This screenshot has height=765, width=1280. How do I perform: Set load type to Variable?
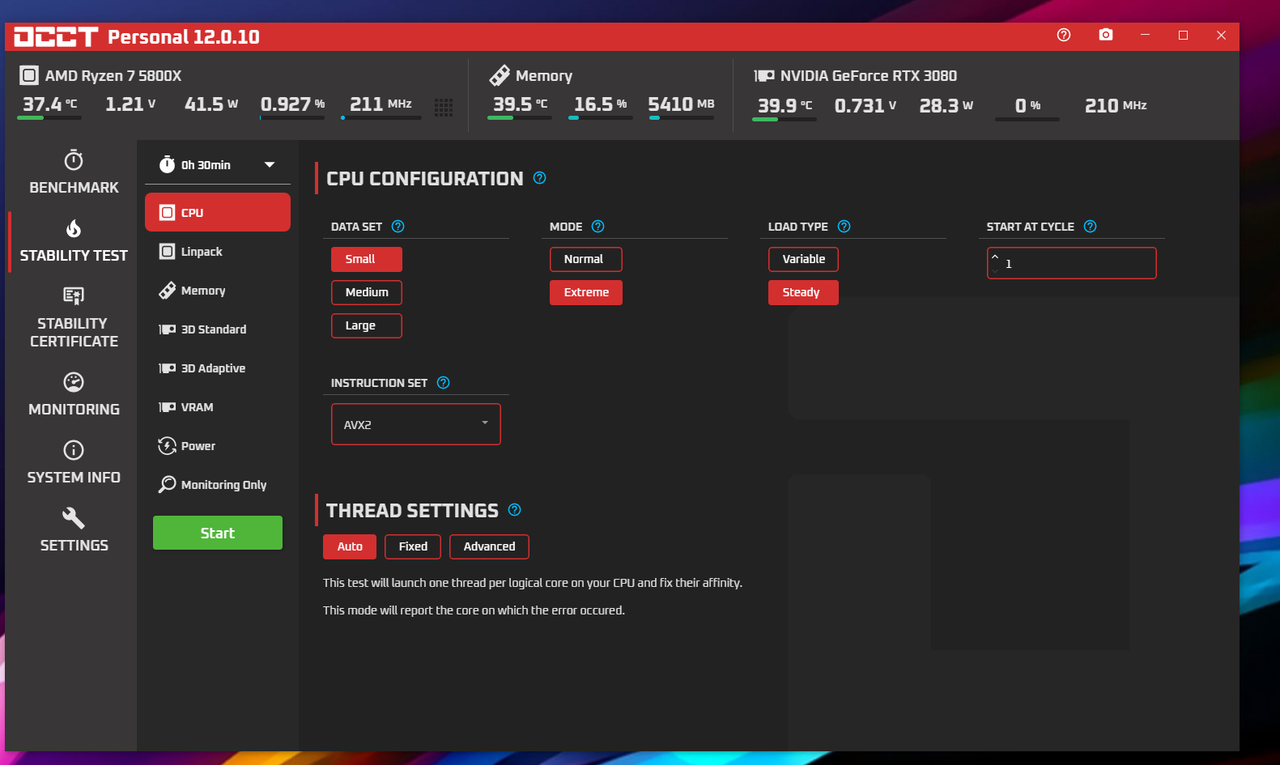pyautogui.click(x=803, y=259)
